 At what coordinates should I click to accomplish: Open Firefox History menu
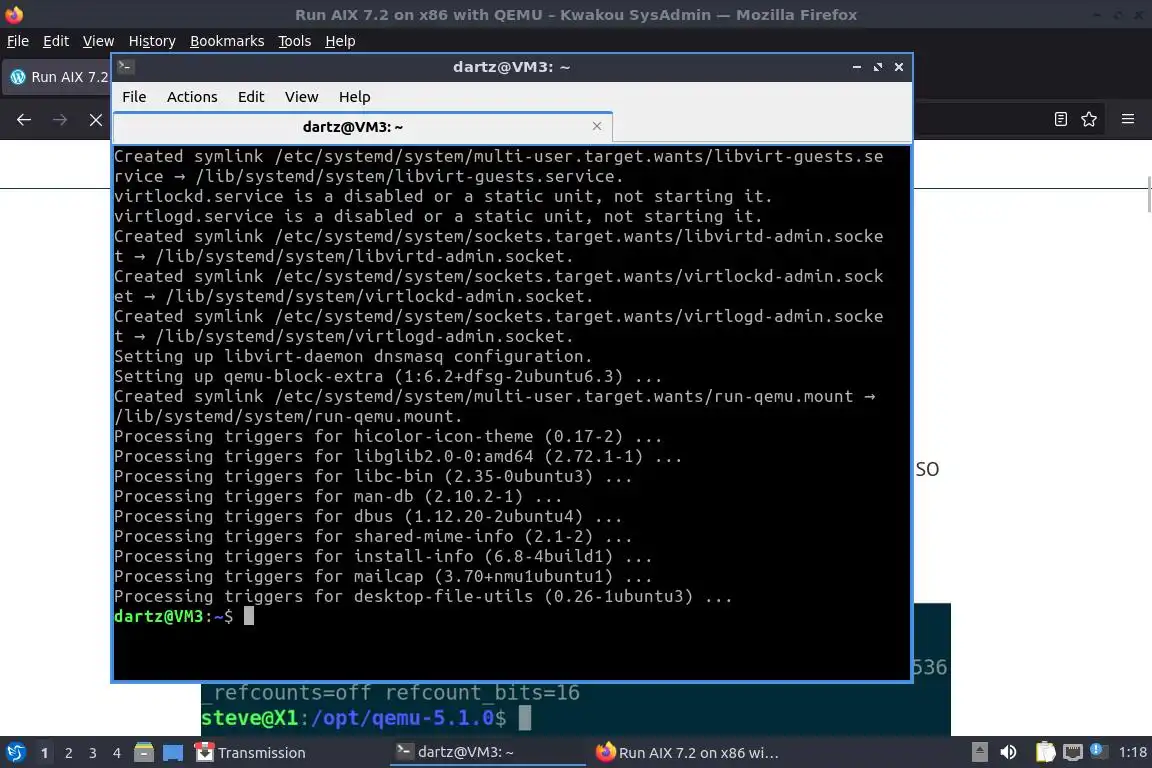(152, 41)
